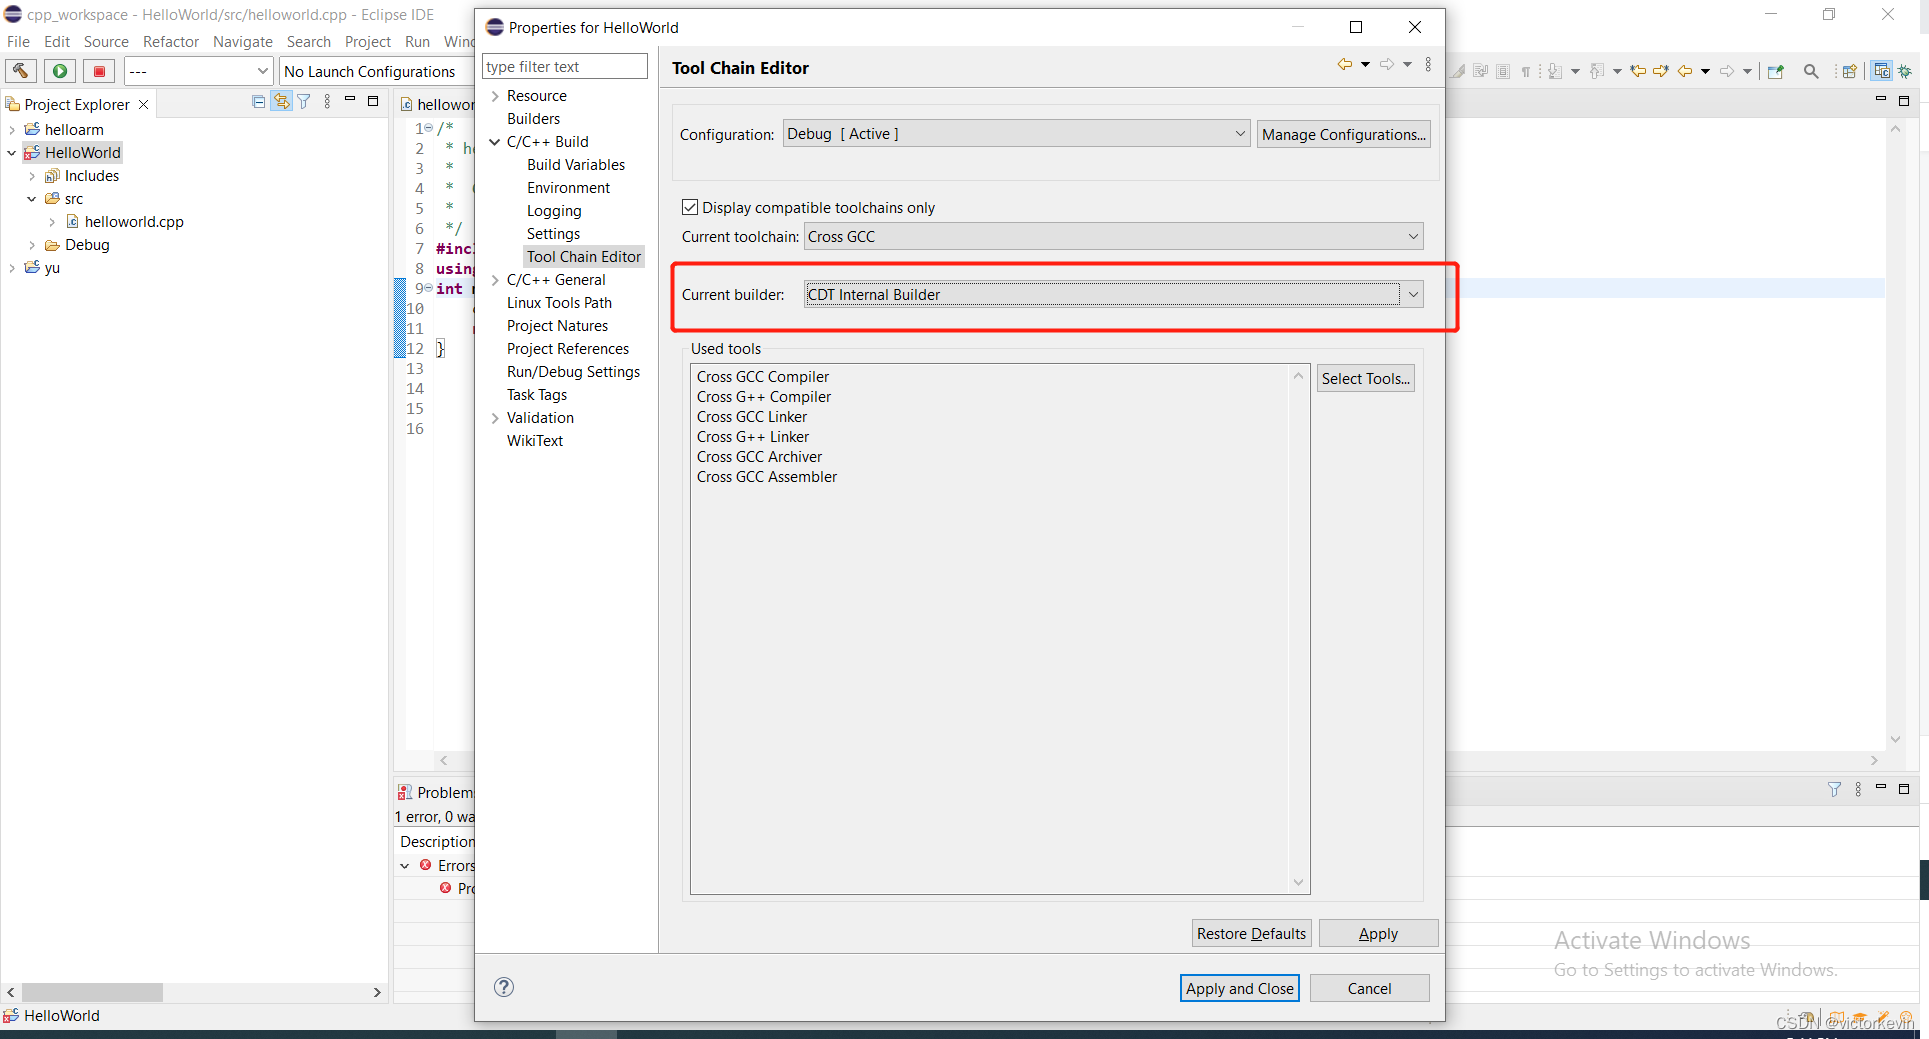Toggle the C/C++ perspective button

[x=1881, y=71]
